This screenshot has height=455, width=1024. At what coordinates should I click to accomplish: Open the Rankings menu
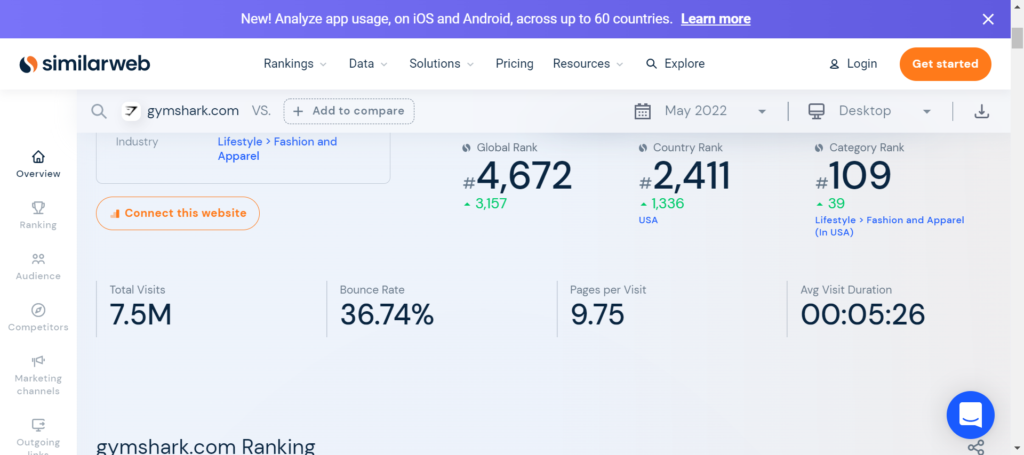click(295, 64)
